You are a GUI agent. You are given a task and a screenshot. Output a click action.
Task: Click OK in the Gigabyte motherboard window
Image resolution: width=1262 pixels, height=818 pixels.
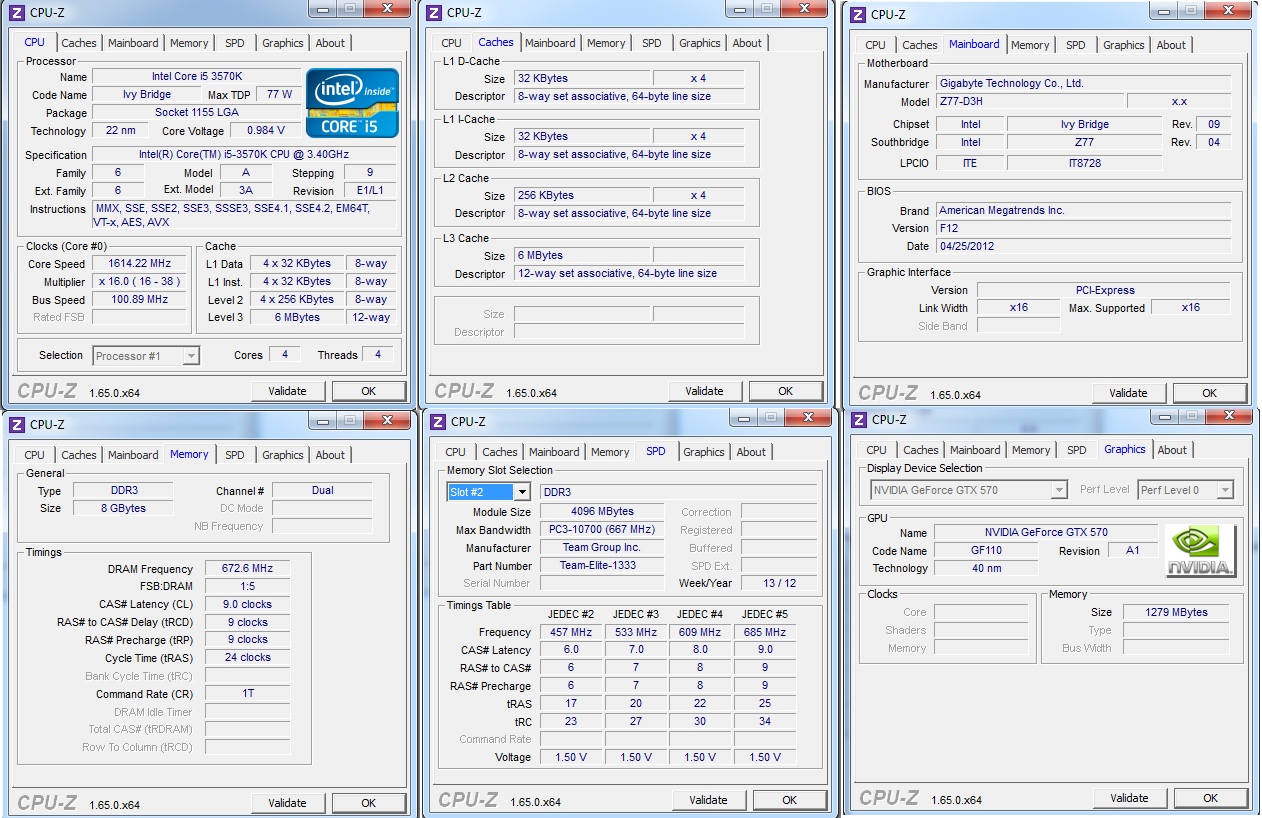coord(1210,393)
